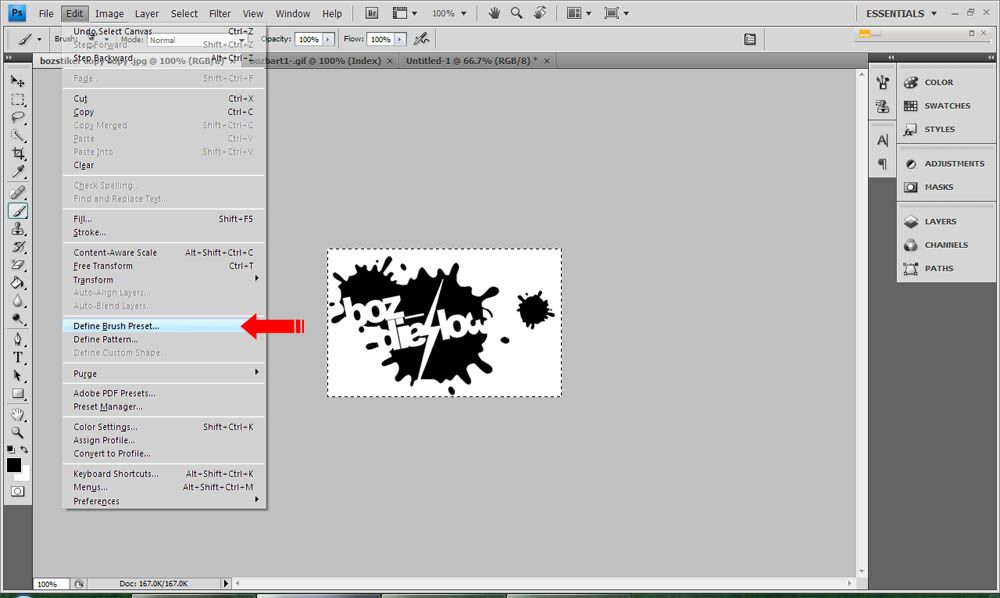
Task: Click the status bar zoom percentage field
Action: click(50, 583)
